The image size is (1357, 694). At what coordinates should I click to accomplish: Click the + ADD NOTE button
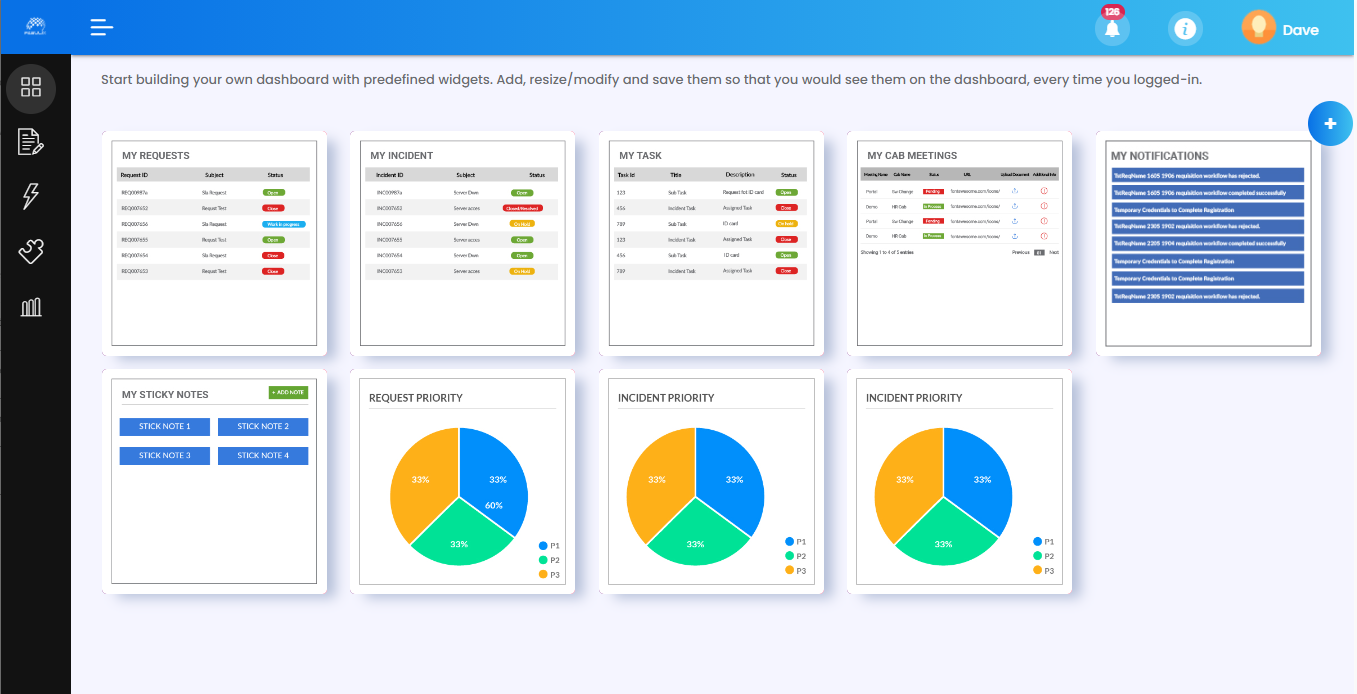pos(288,393)
